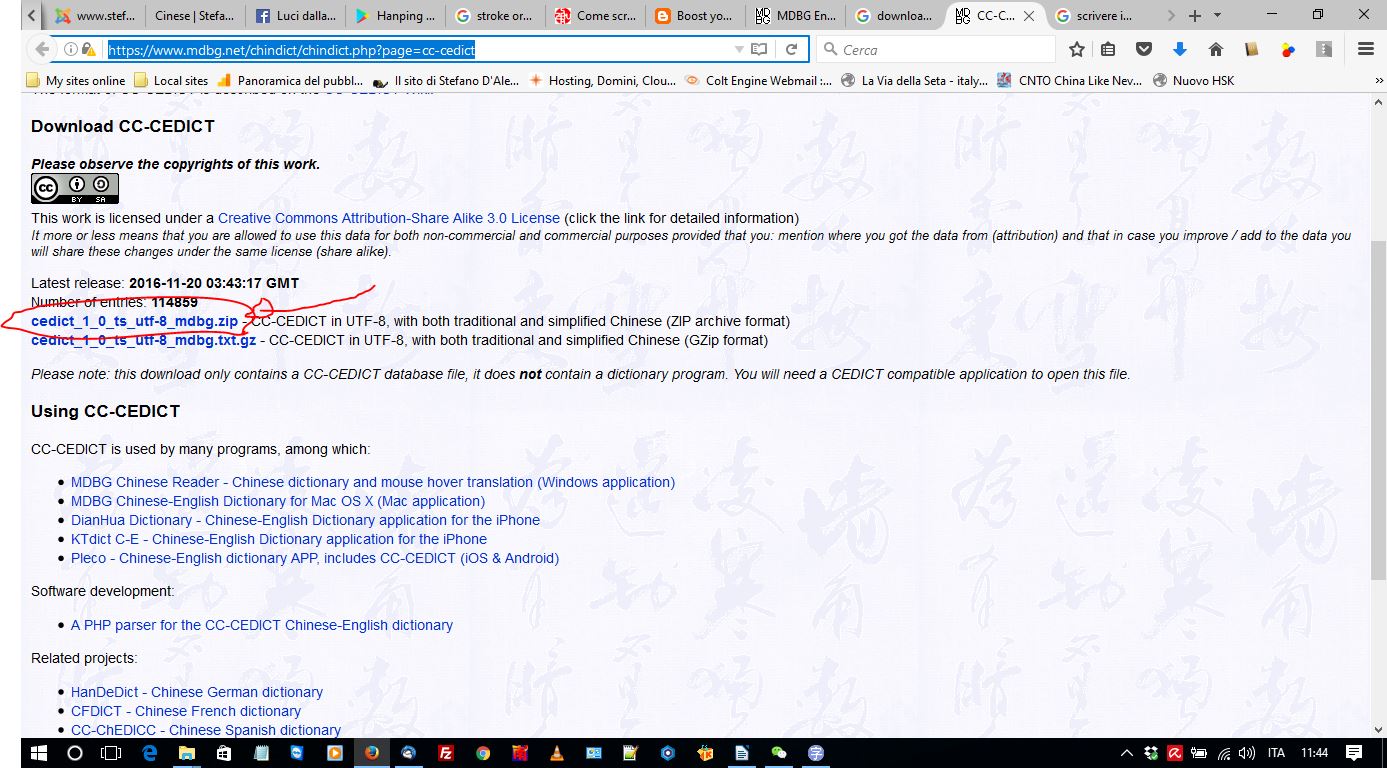Switch to the 'Hanping ...' tab

395,16
